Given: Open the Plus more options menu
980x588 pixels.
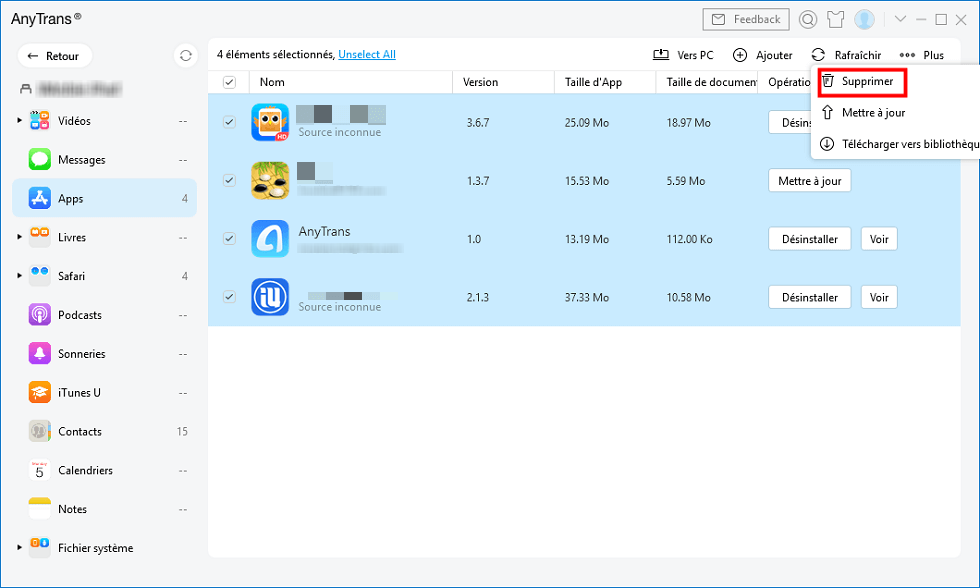Looking at the screenshot, I should tap(922, 55).
